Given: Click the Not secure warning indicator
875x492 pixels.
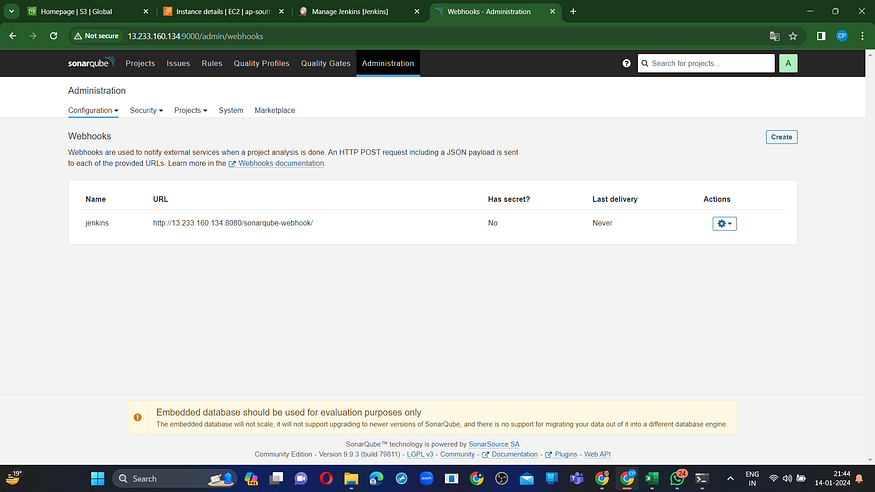Looking at the screenshot, I should (x=96, y=36).
